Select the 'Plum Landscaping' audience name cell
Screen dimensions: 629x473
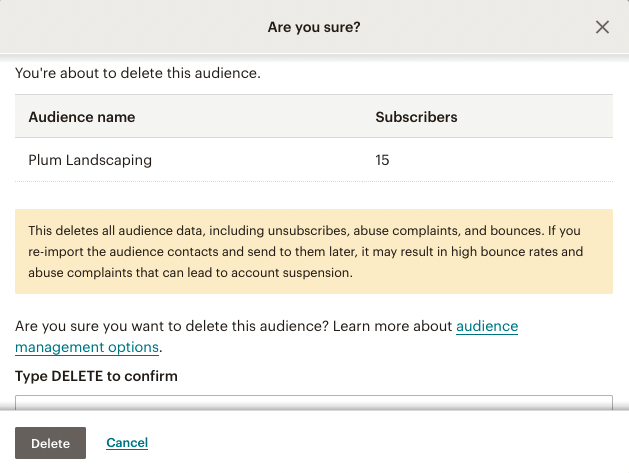click(x=90, y=160)
